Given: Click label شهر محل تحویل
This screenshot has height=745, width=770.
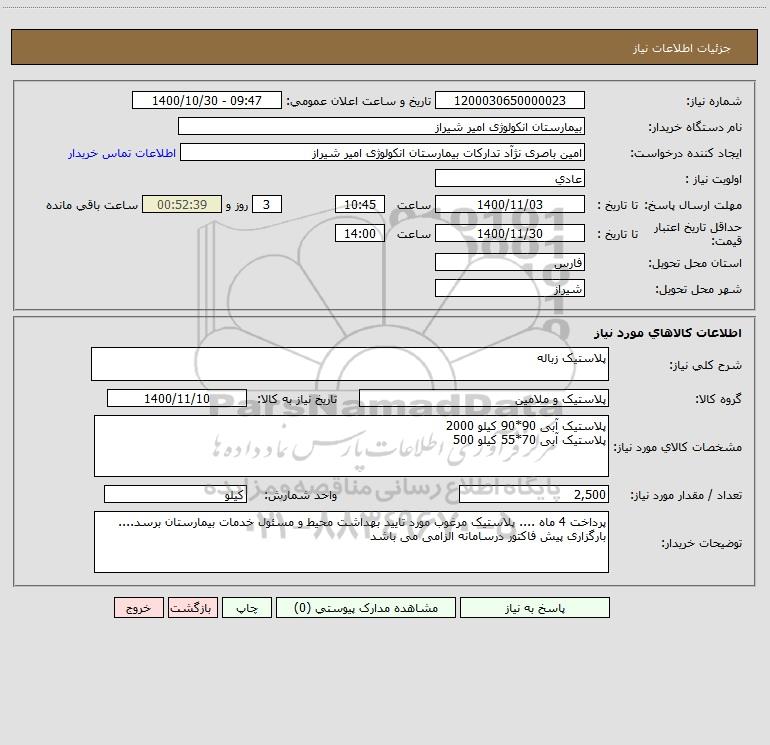Looking at the screenshot, I should tap(698, 290).
